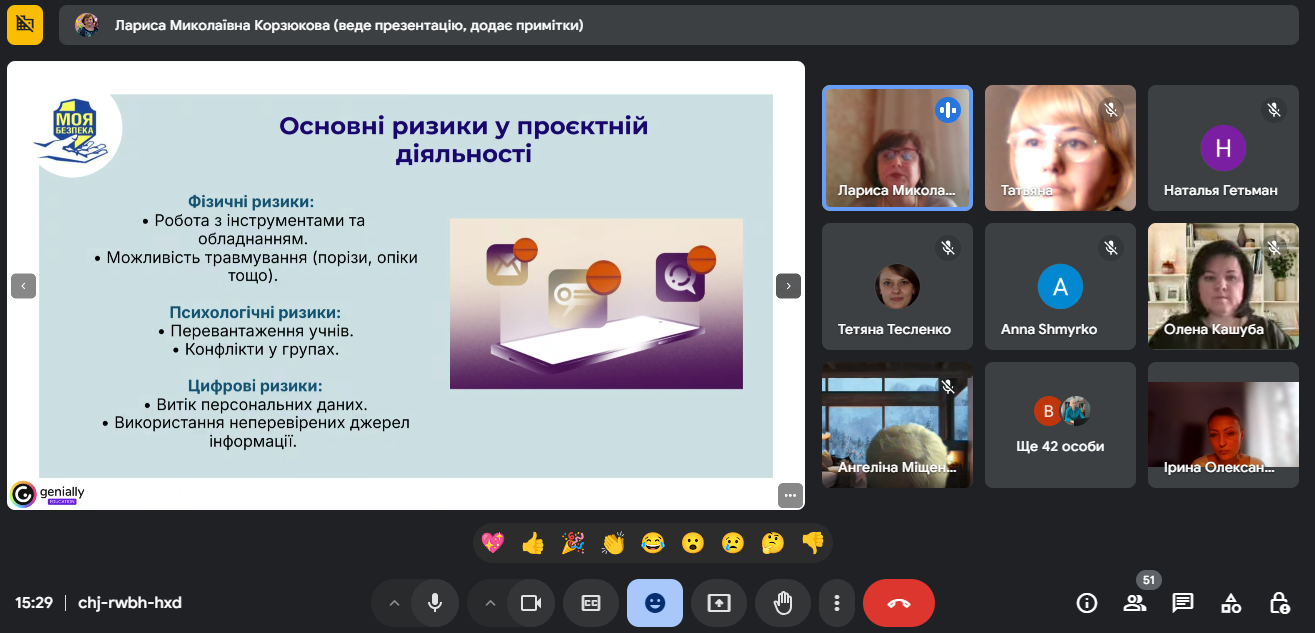Expand microphone audio settings arrow
1315x633 pixels.
point(394,603)
